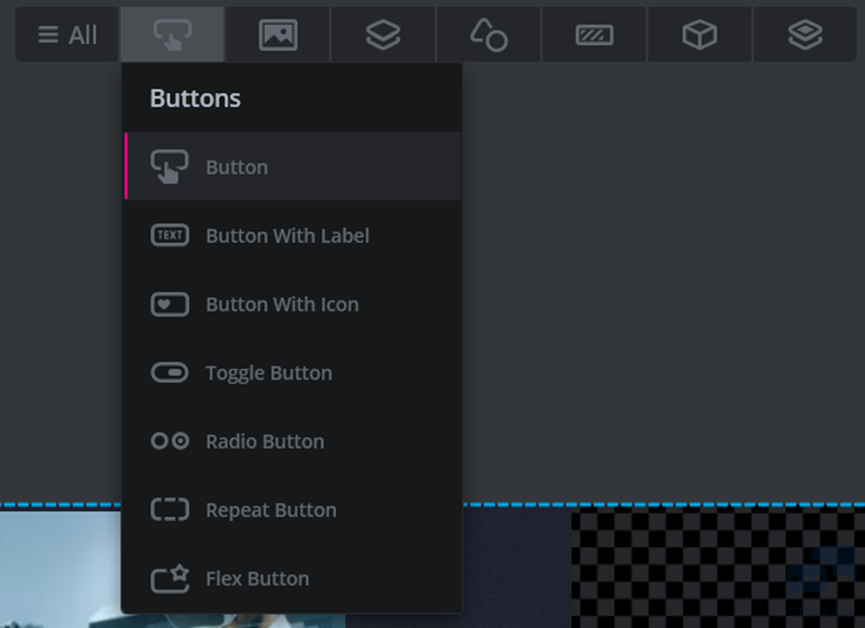Image resolution: width=865 pixels, height=628 pixels.
Task: Select Button With Label entry
Action: 293,235
